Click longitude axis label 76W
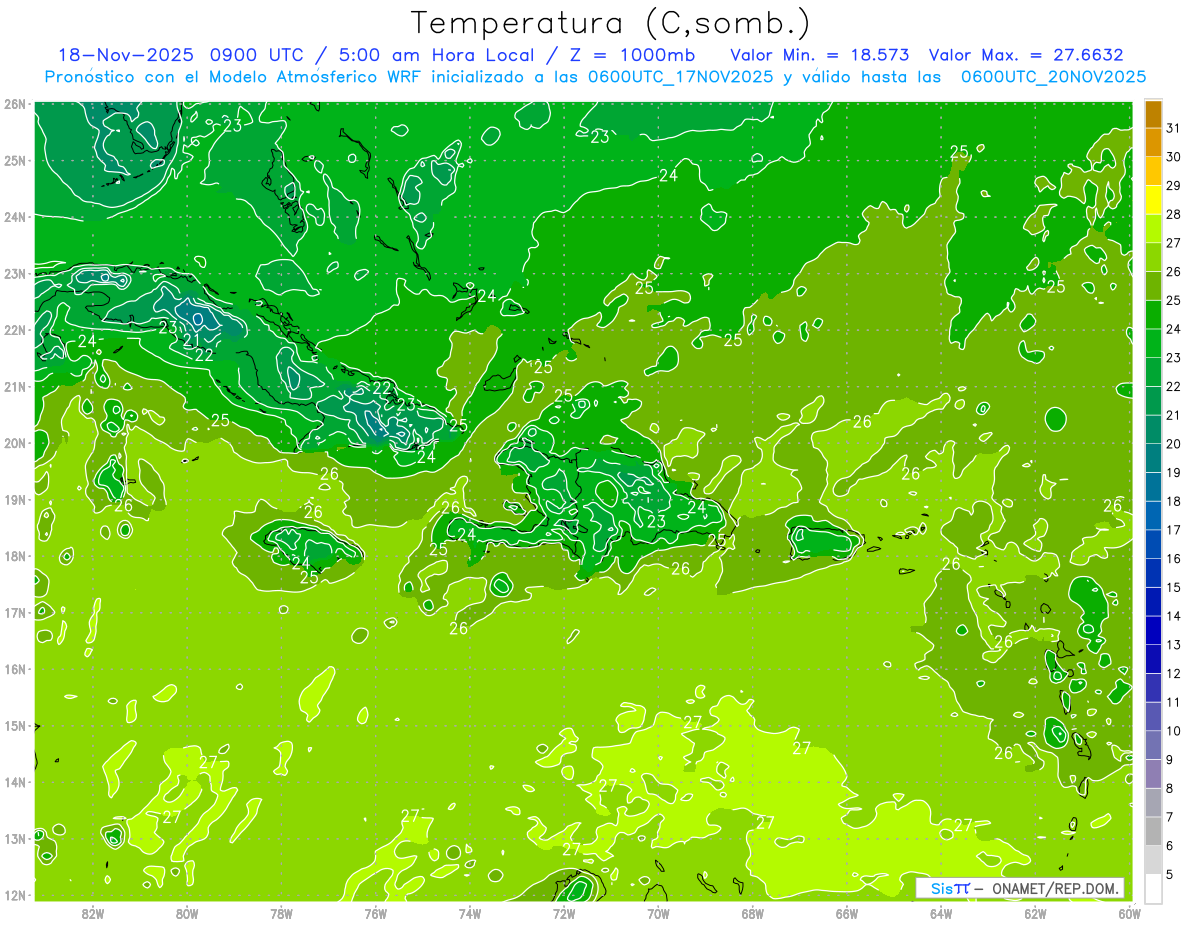This screenshot has height=927, width=1200. pyautogui.click(x=376, y=913)
